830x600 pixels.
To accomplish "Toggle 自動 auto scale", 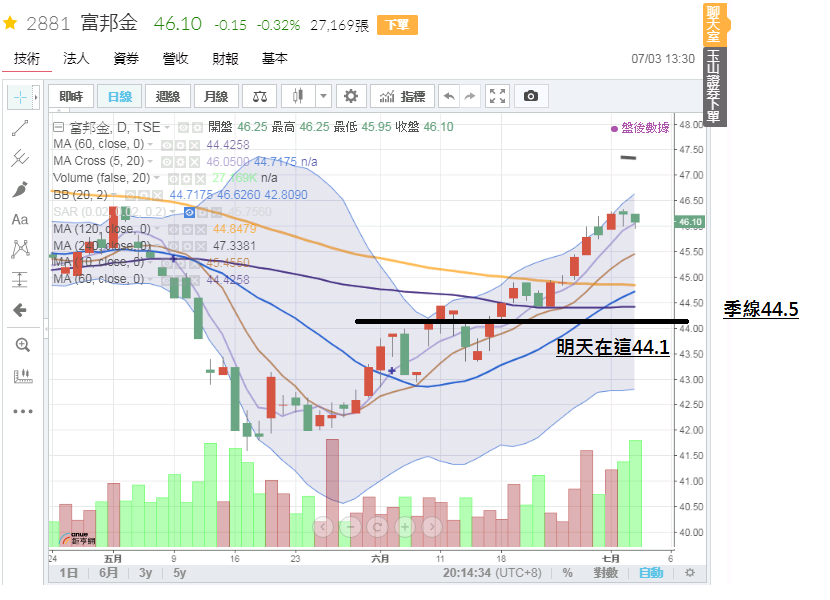I will [x=651, y=572].
